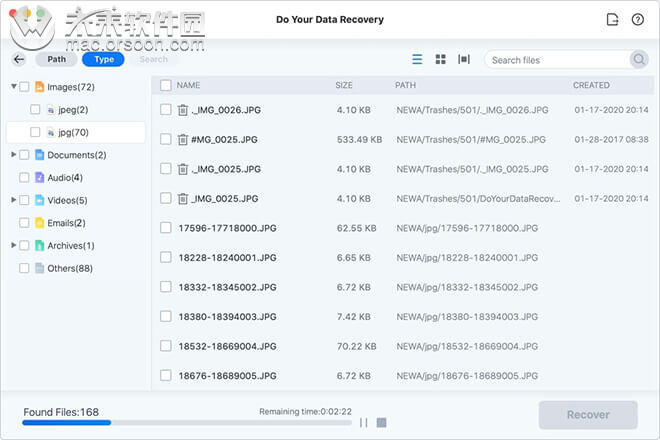Select file 18228-18240001.JPG
The width and height of the screenshot is (660, 440).
(227, 258)
